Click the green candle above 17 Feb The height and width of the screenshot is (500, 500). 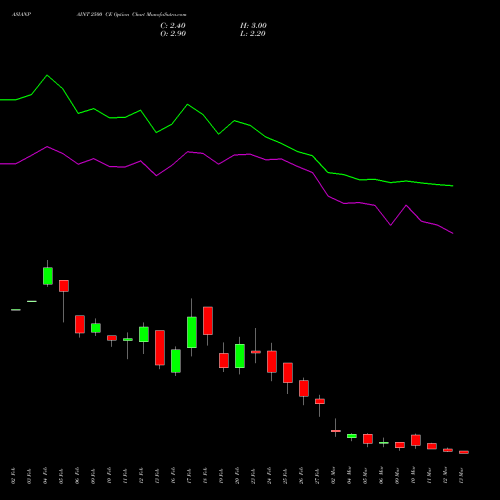[x=192, y=332]
